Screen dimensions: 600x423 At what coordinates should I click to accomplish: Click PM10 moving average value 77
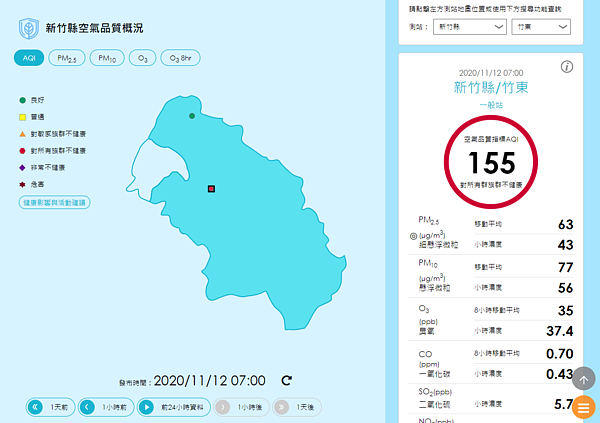click(x=566, y=267)
